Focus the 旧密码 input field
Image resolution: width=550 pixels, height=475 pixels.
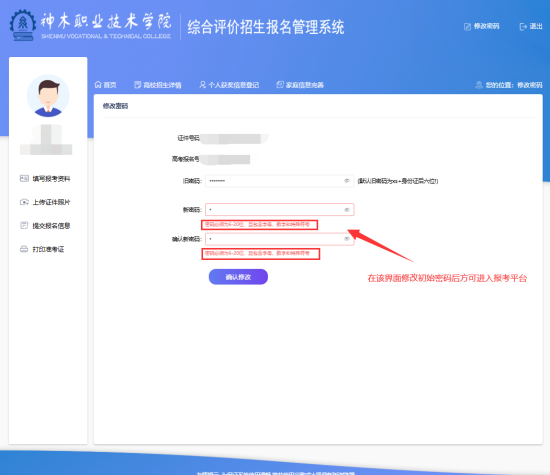point(280,181)
